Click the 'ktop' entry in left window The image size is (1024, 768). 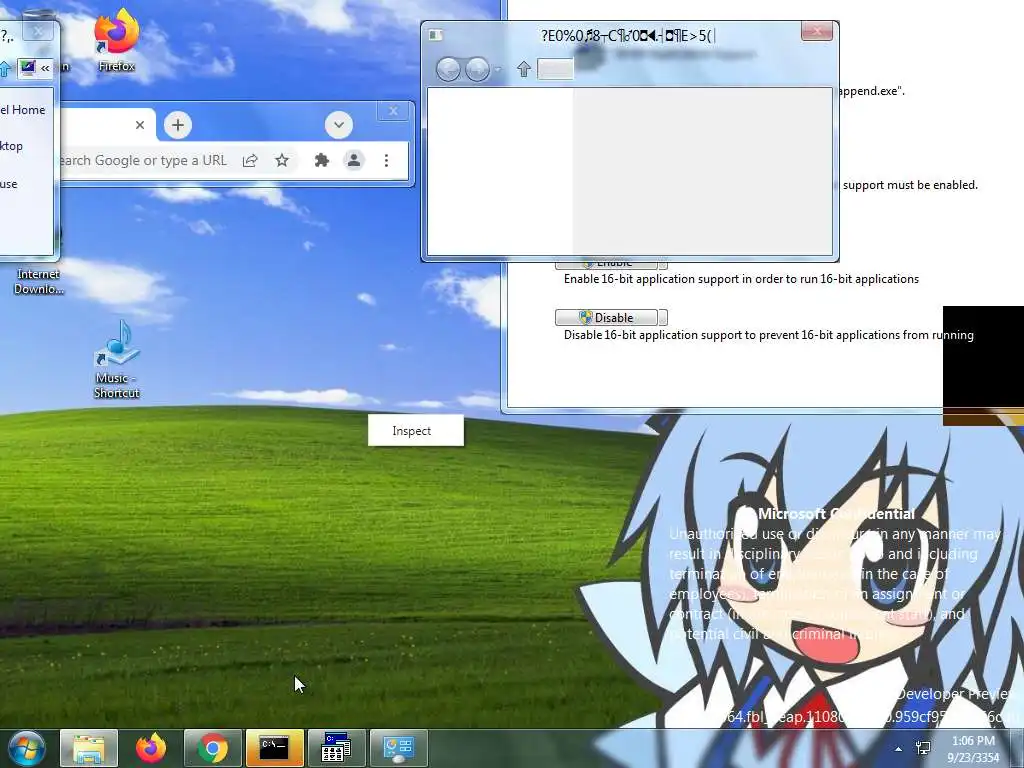[x=12, y=146]
